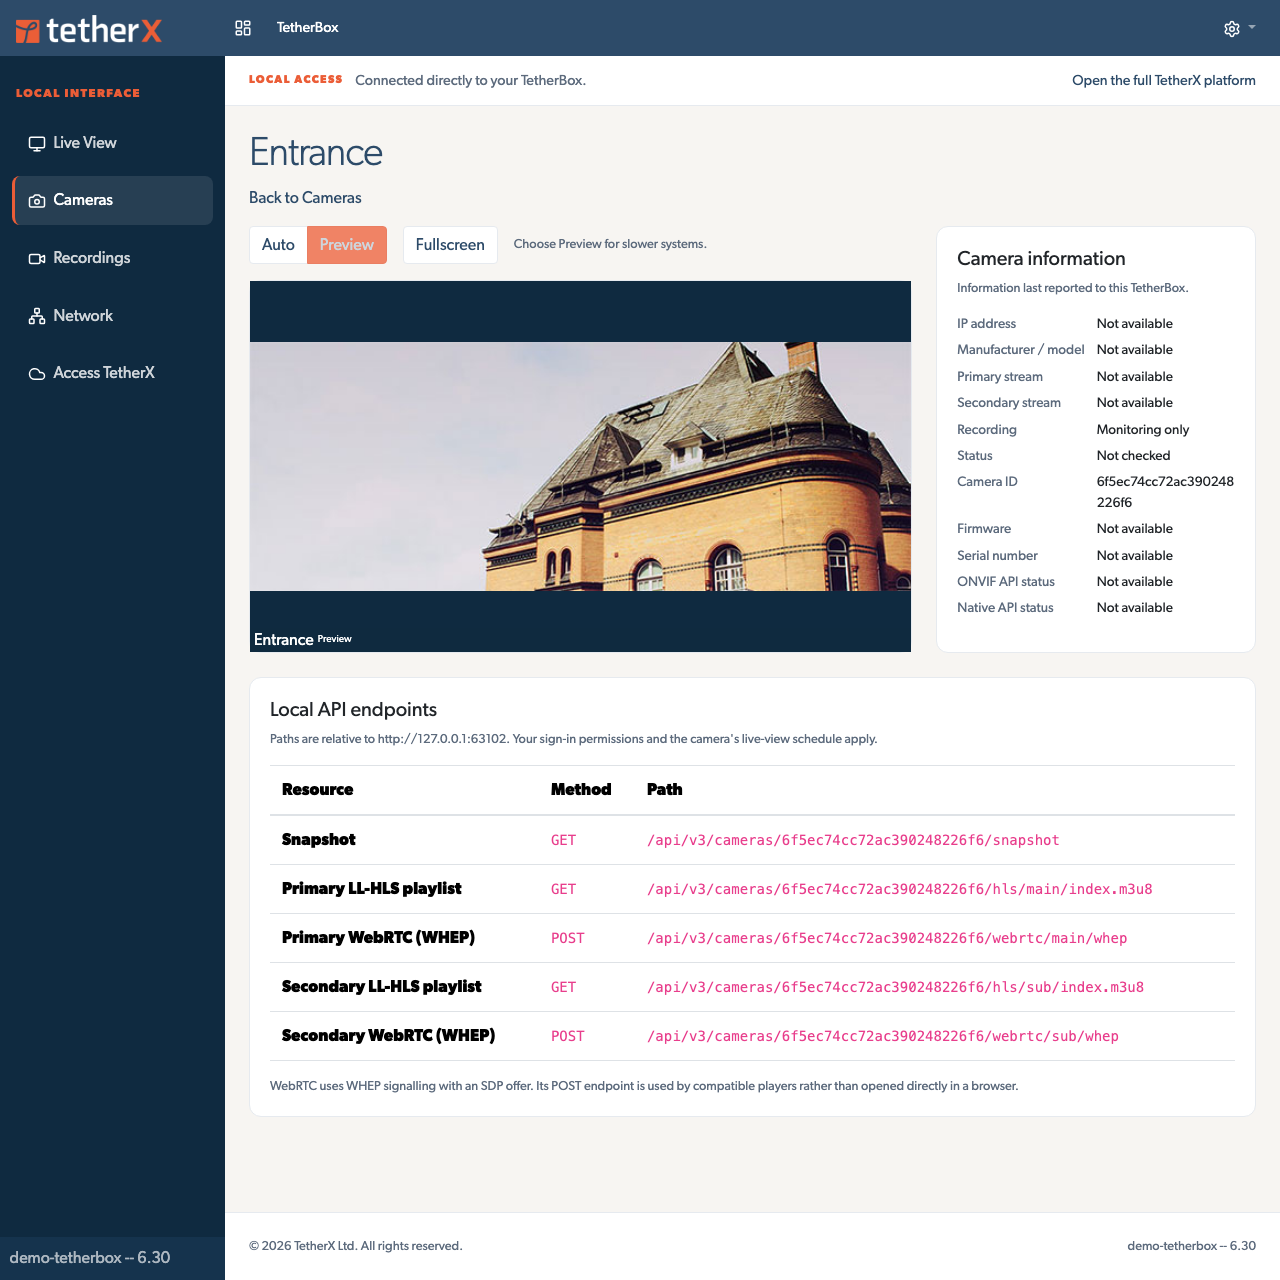Click POST method for Primary WebRTC
1280x1280 pixels.
coord(568,938)
